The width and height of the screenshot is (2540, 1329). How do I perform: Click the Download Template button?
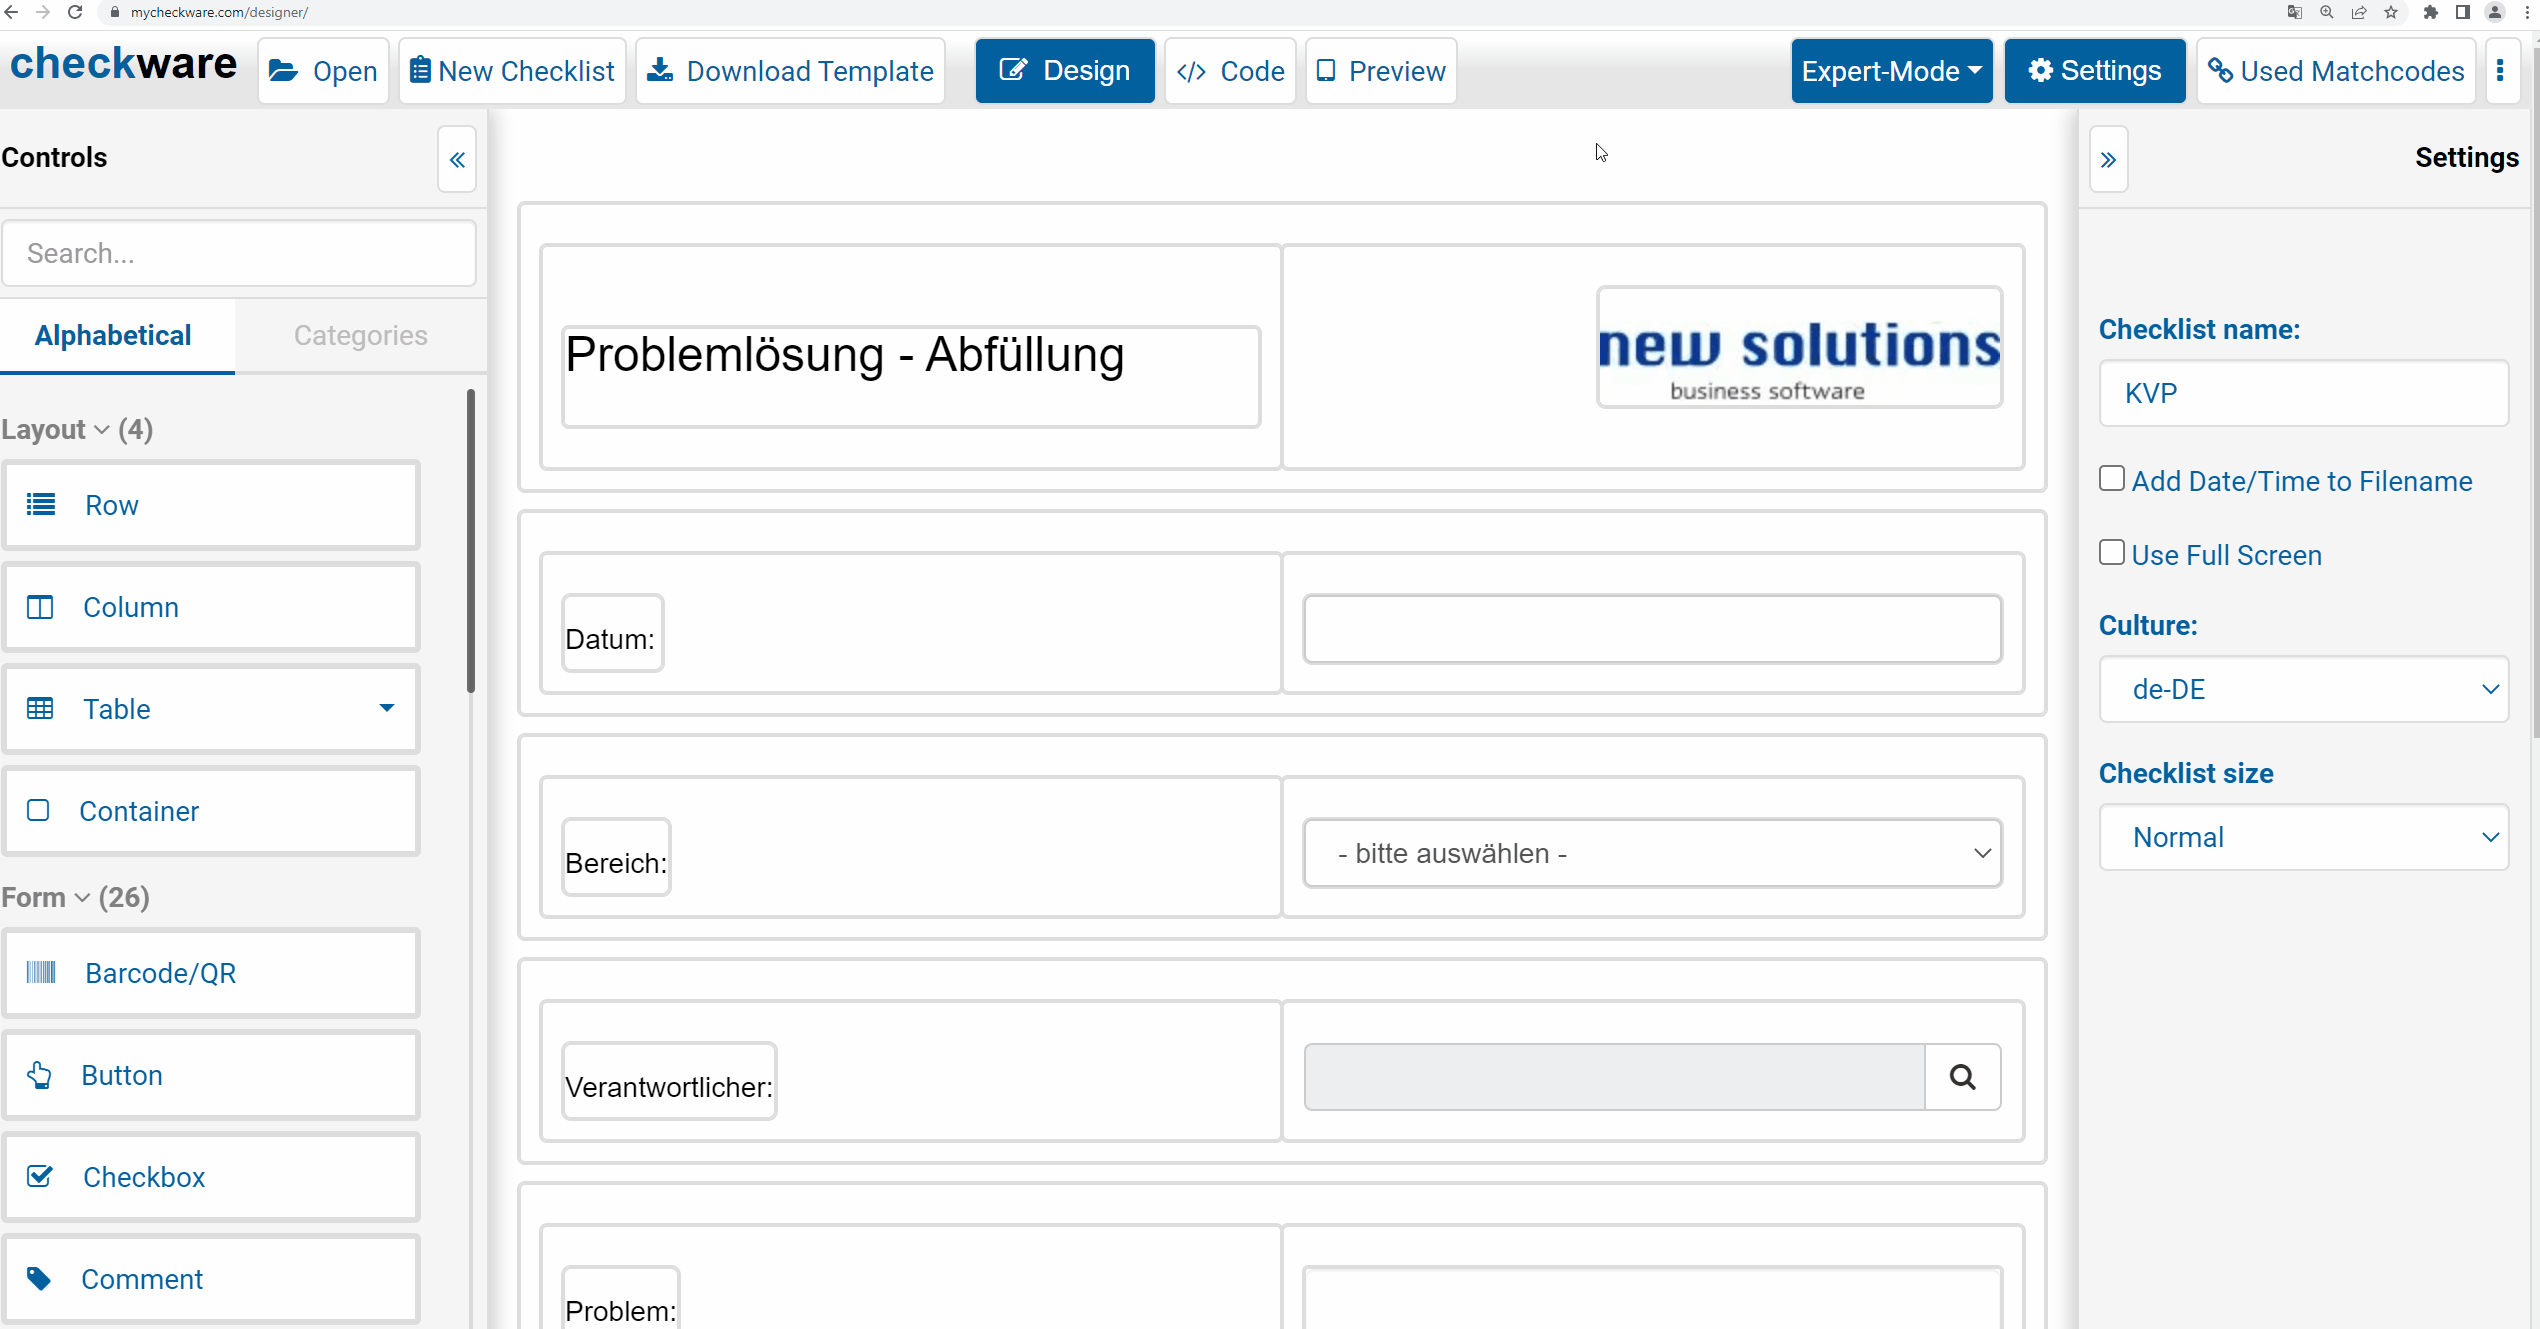click(x=791, y=71)
